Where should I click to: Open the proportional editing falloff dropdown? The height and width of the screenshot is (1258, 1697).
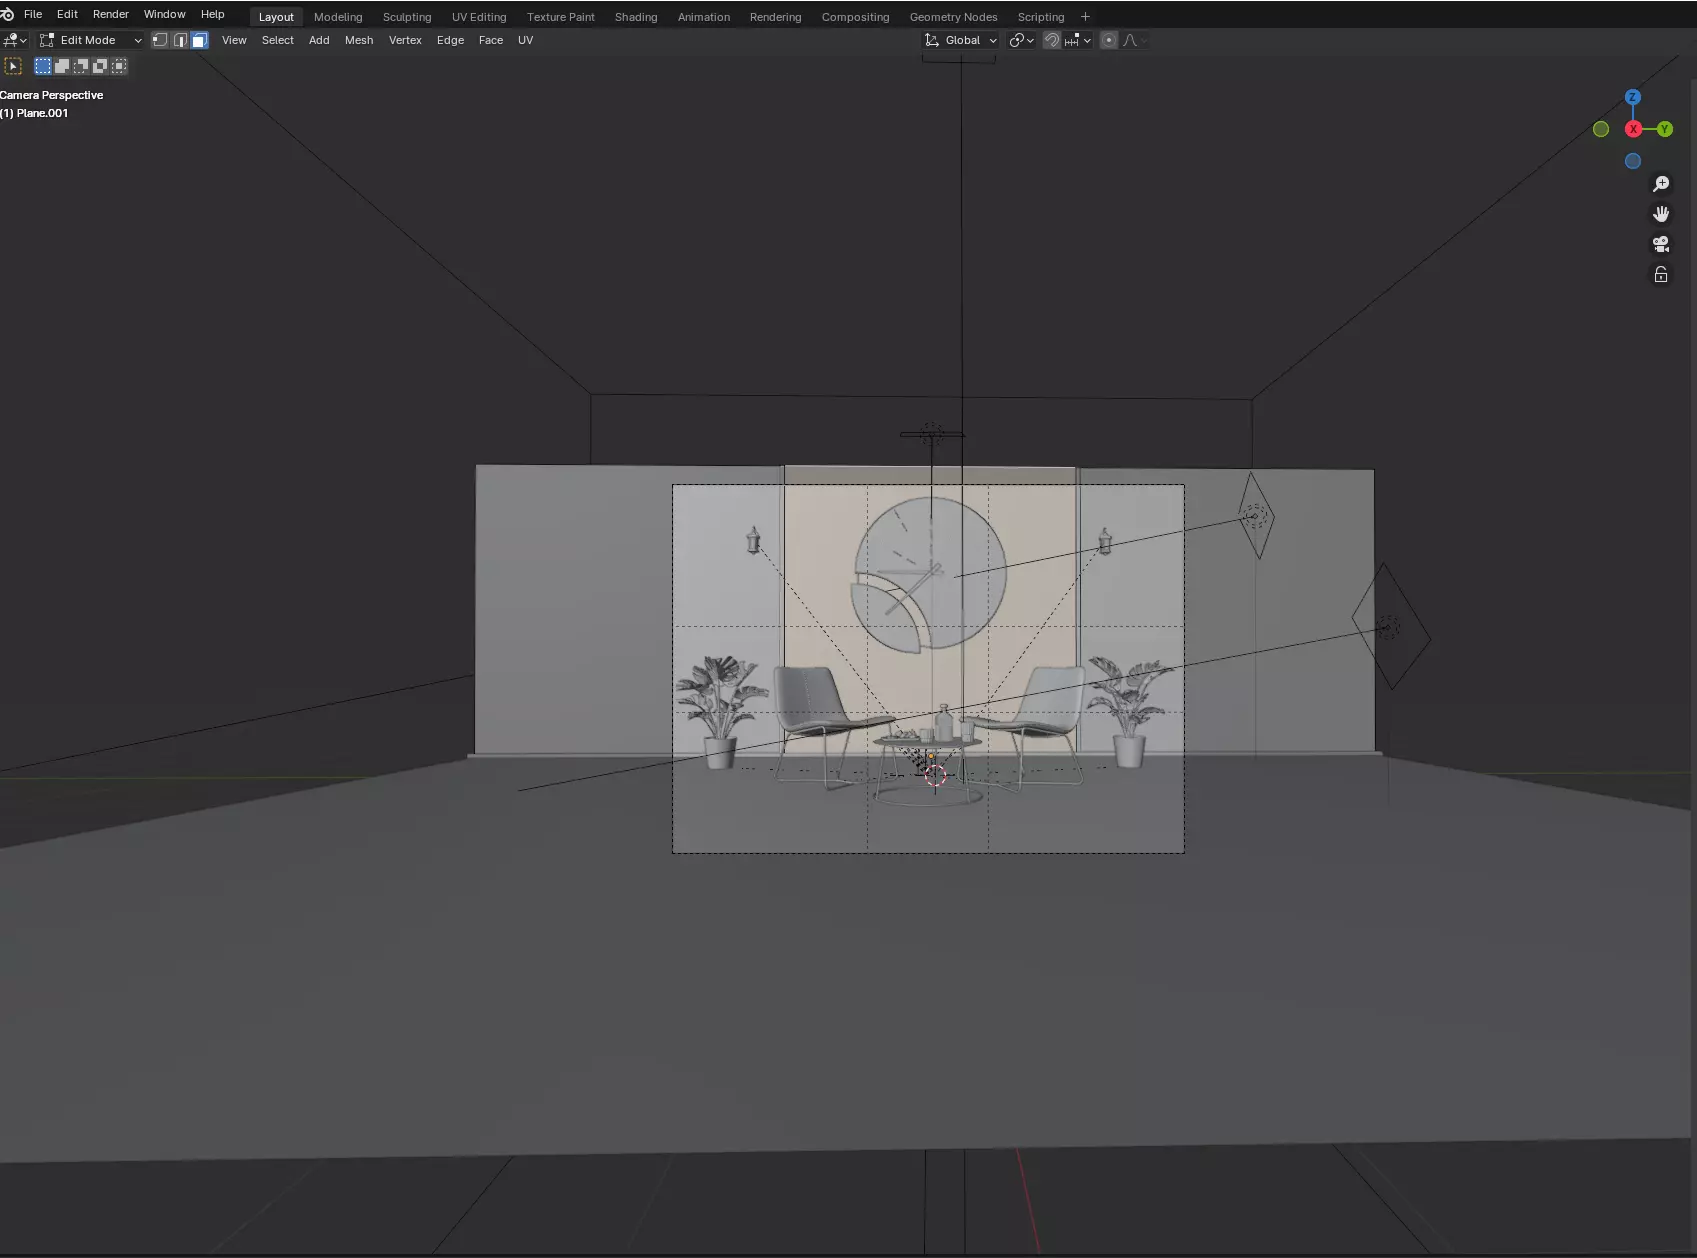pyautogui.click(x=1135, y=40)
